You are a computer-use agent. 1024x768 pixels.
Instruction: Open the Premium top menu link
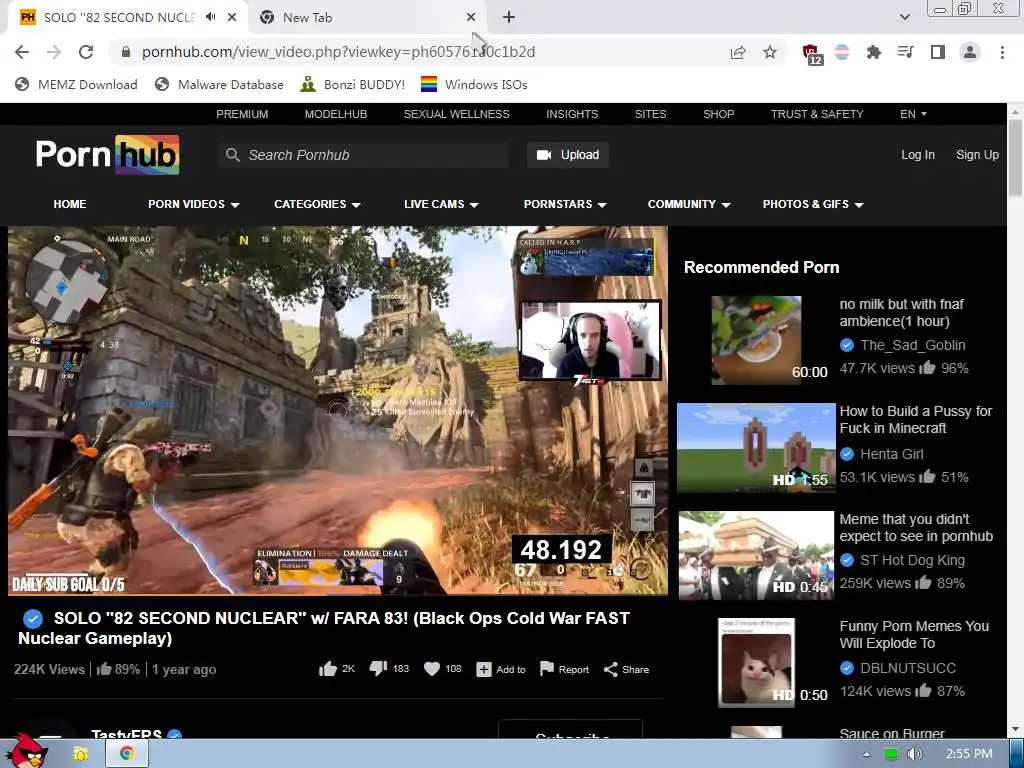click(242, 114)
